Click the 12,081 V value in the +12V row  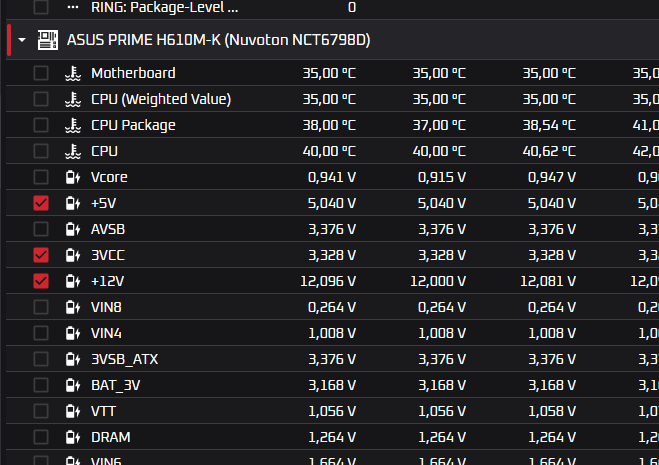coord(548,281)
